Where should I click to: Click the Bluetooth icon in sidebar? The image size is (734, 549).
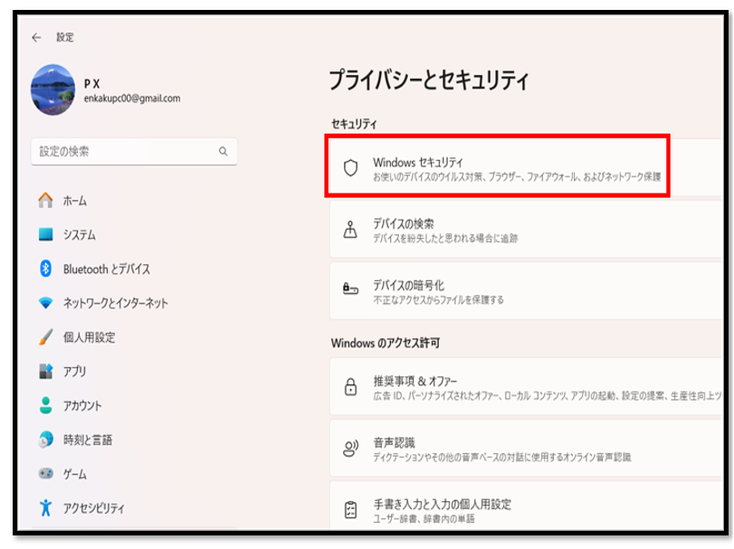point(45,269)
